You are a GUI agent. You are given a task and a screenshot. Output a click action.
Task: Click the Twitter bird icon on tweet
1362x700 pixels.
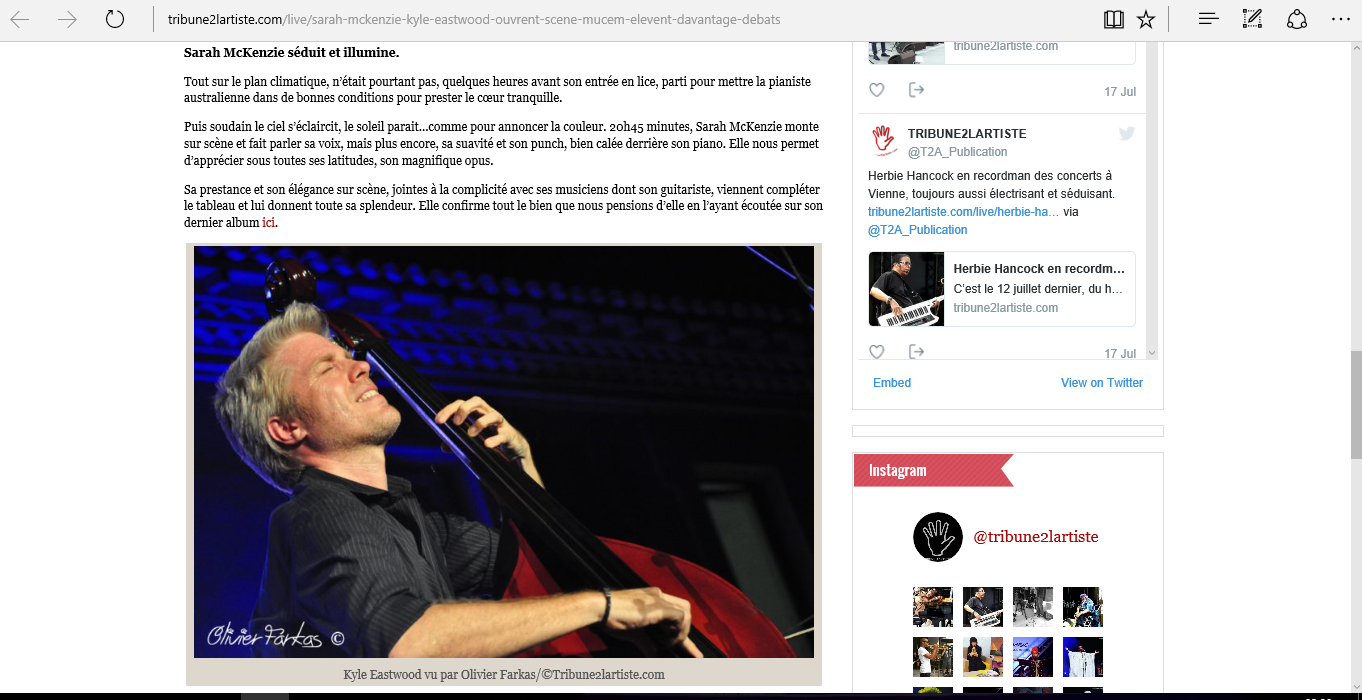[1127, 133]
